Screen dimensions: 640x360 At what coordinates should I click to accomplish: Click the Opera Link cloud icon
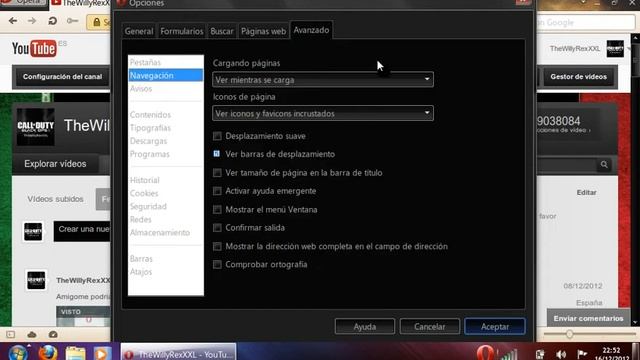click(32, 335)
